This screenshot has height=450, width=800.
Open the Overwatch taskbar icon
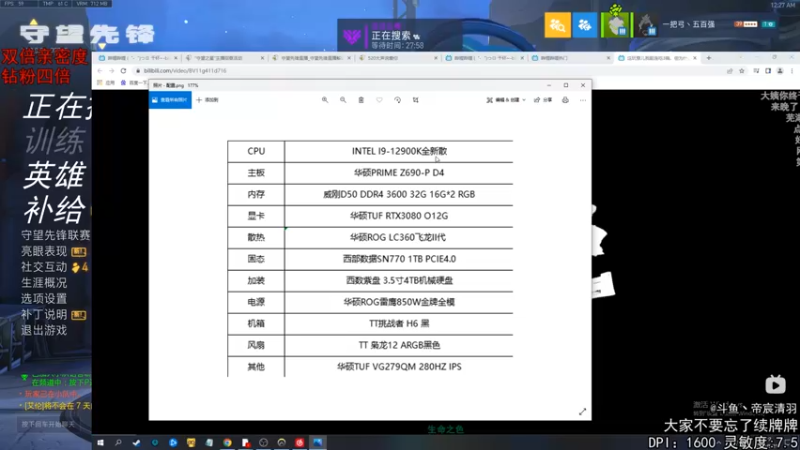coord(282,442)
